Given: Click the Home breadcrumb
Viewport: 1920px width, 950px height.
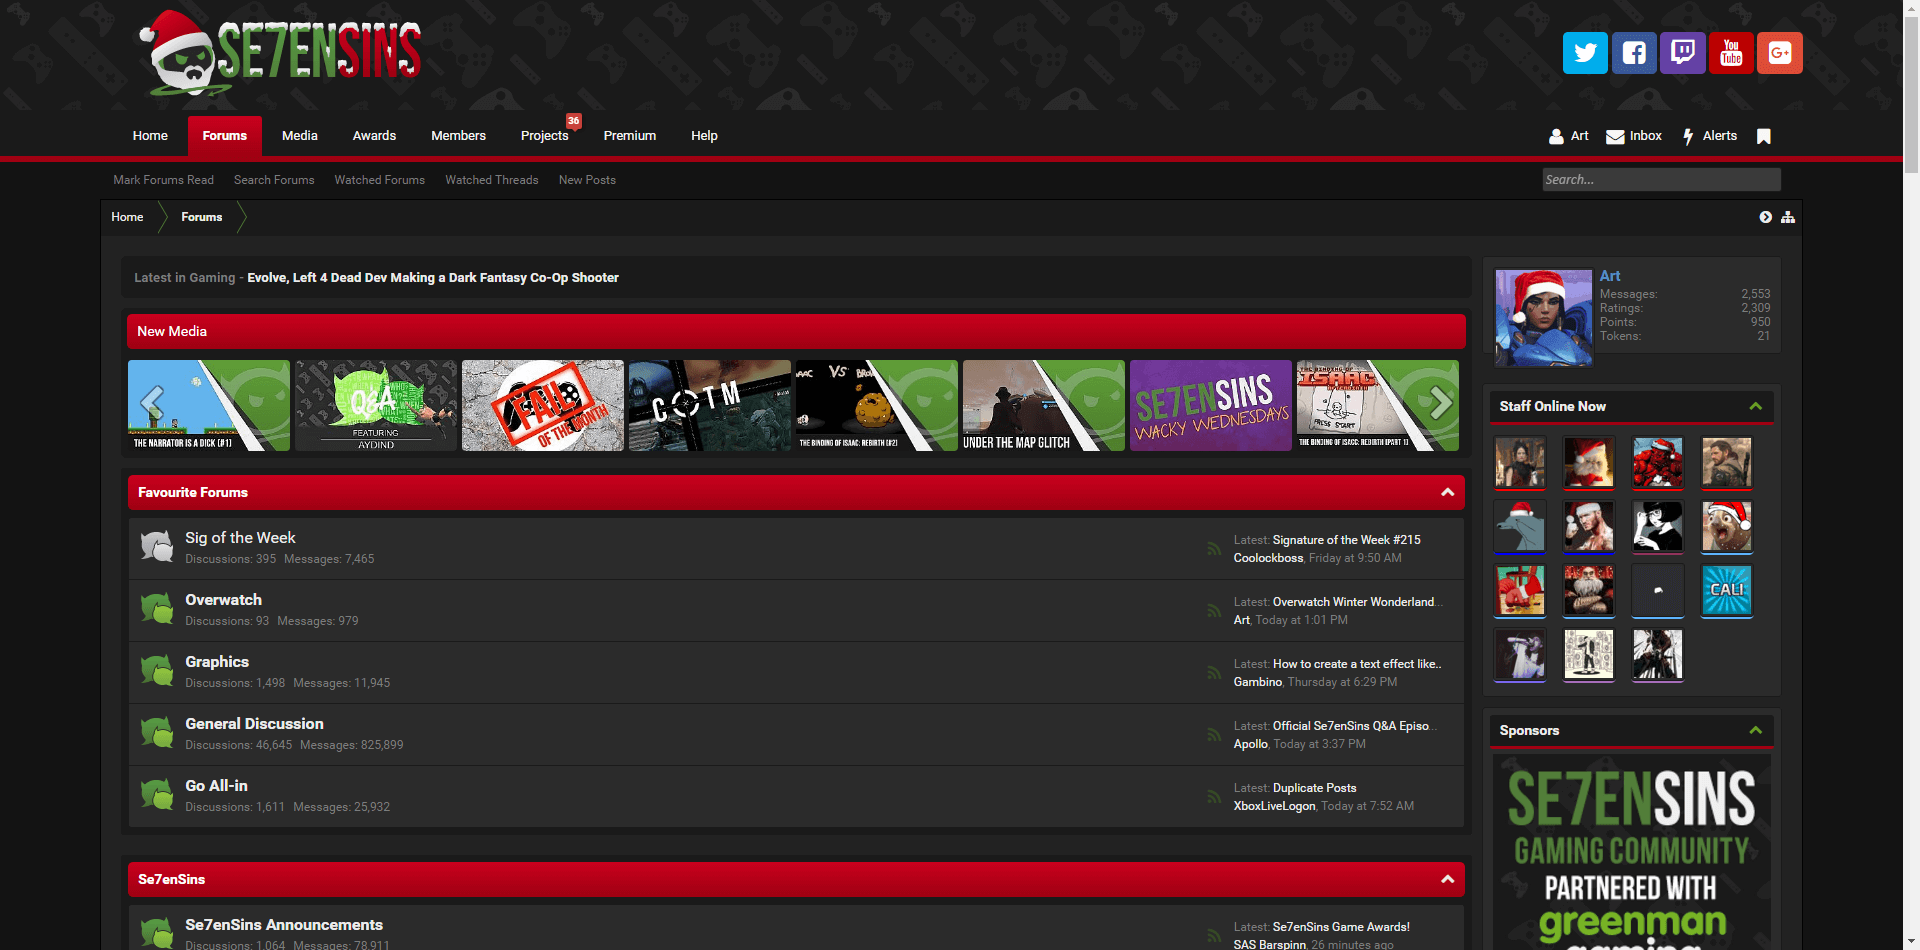Looking at the screenshot, I should point(127,217).
